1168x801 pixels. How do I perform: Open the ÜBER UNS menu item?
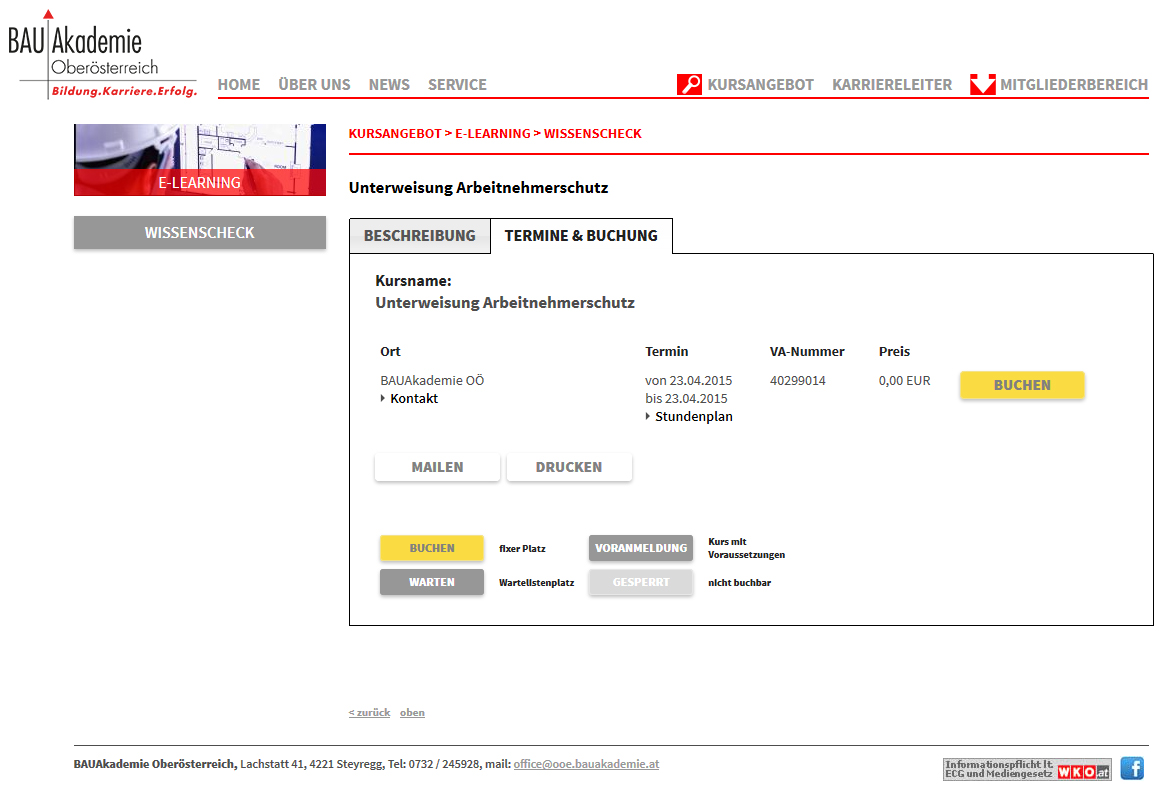[314, 85]
